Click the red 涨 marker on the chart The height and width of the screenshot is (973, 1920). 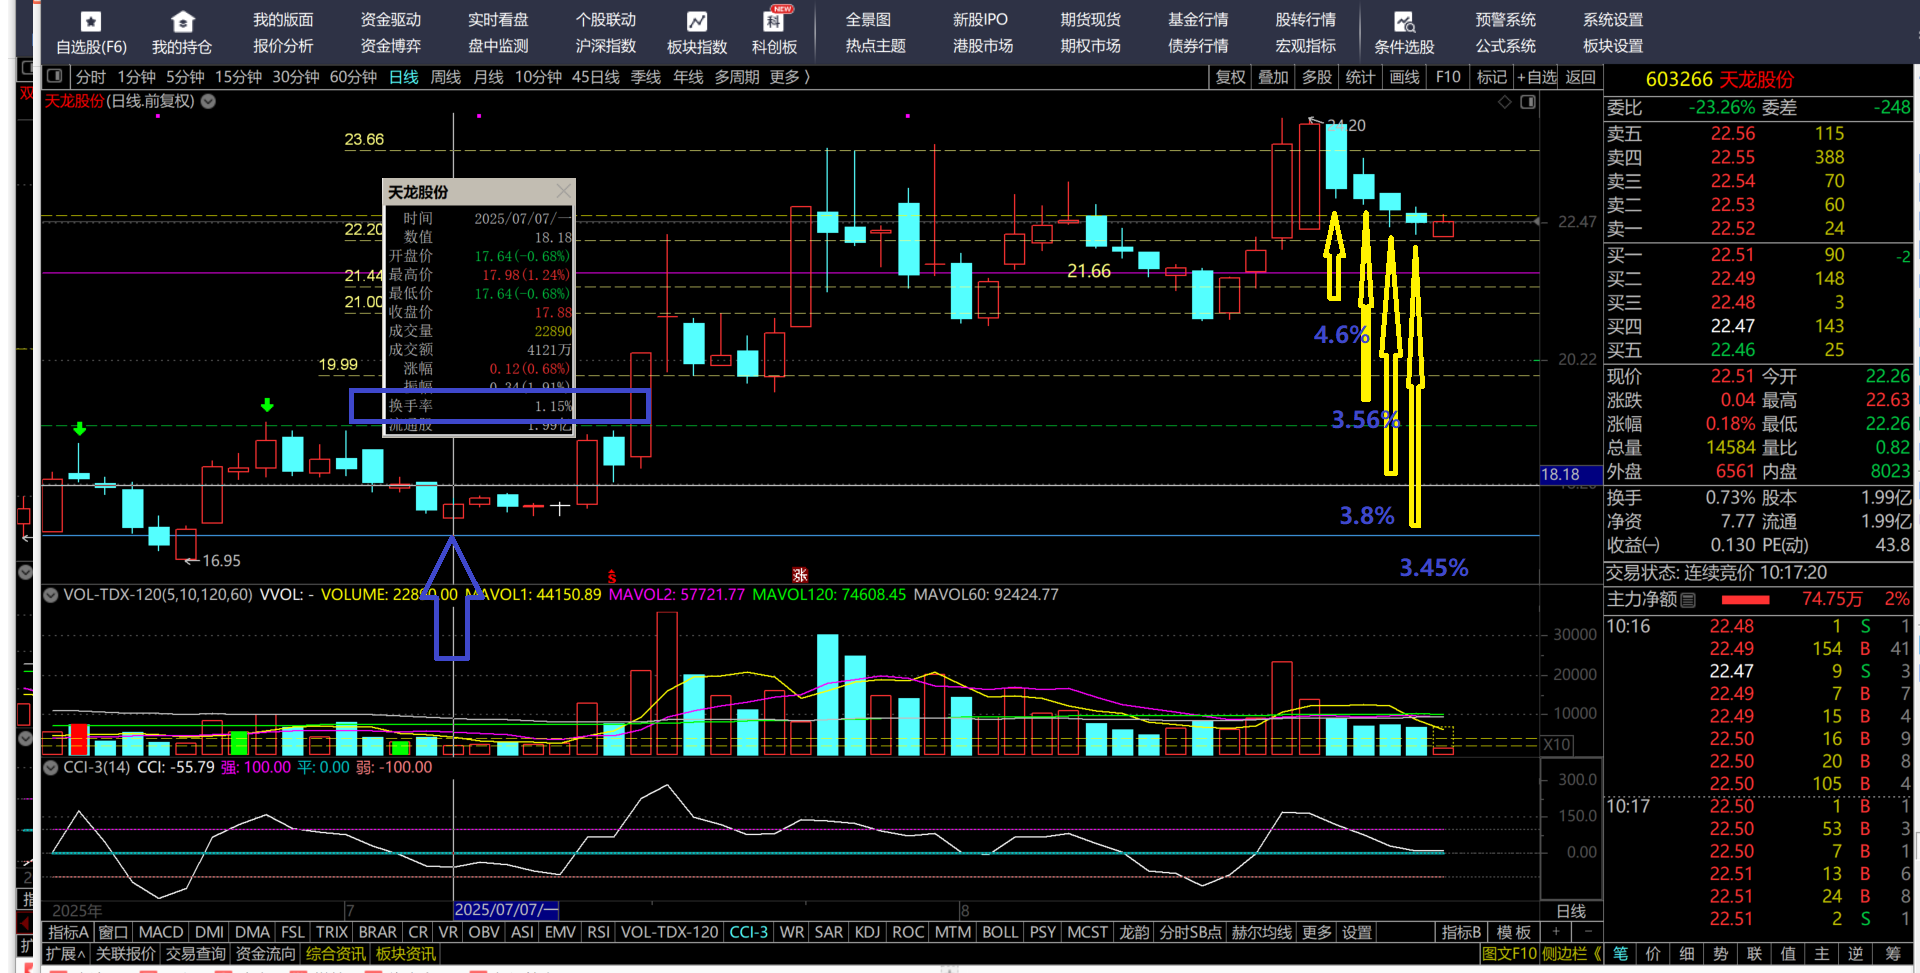click(800, 575)
